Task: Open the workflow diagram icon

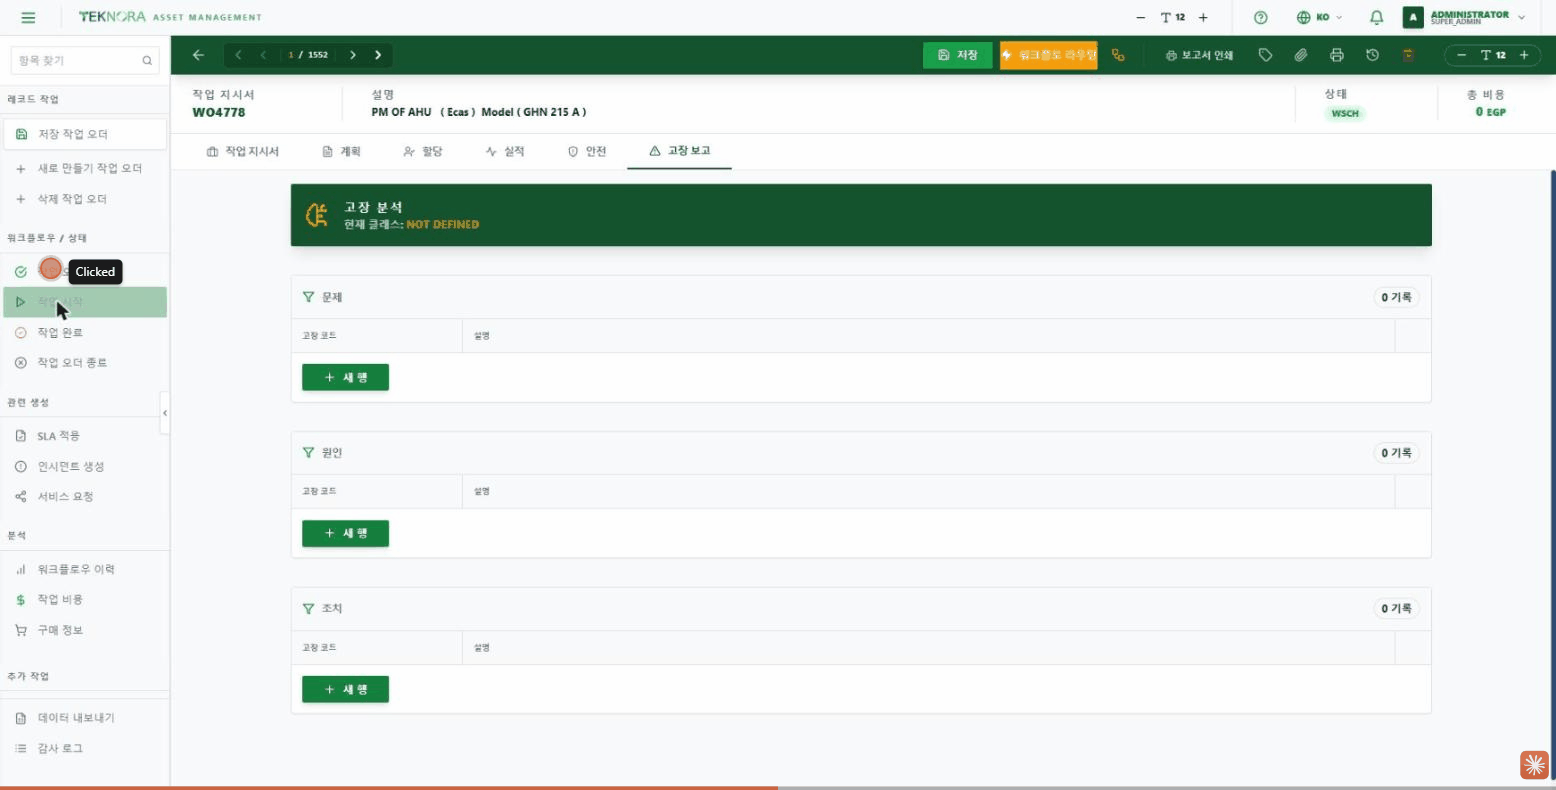Action: (1118, 55)
